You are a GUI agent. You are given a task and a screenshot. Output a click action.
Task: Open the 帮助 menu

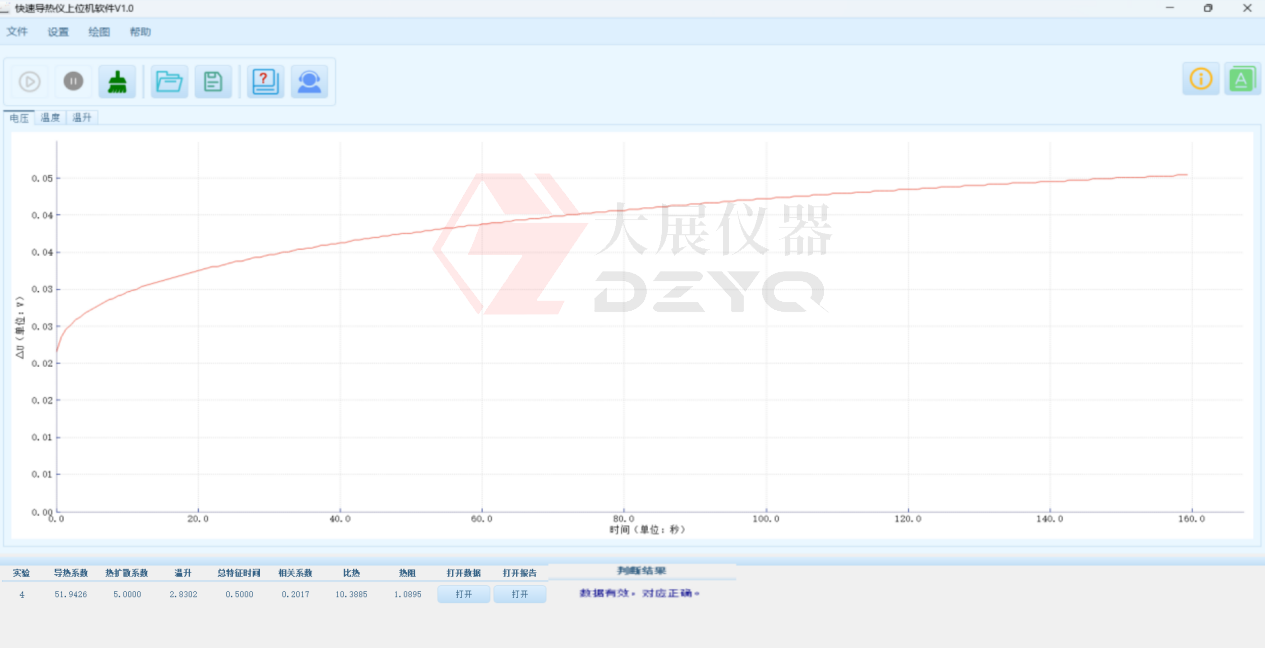140,32
